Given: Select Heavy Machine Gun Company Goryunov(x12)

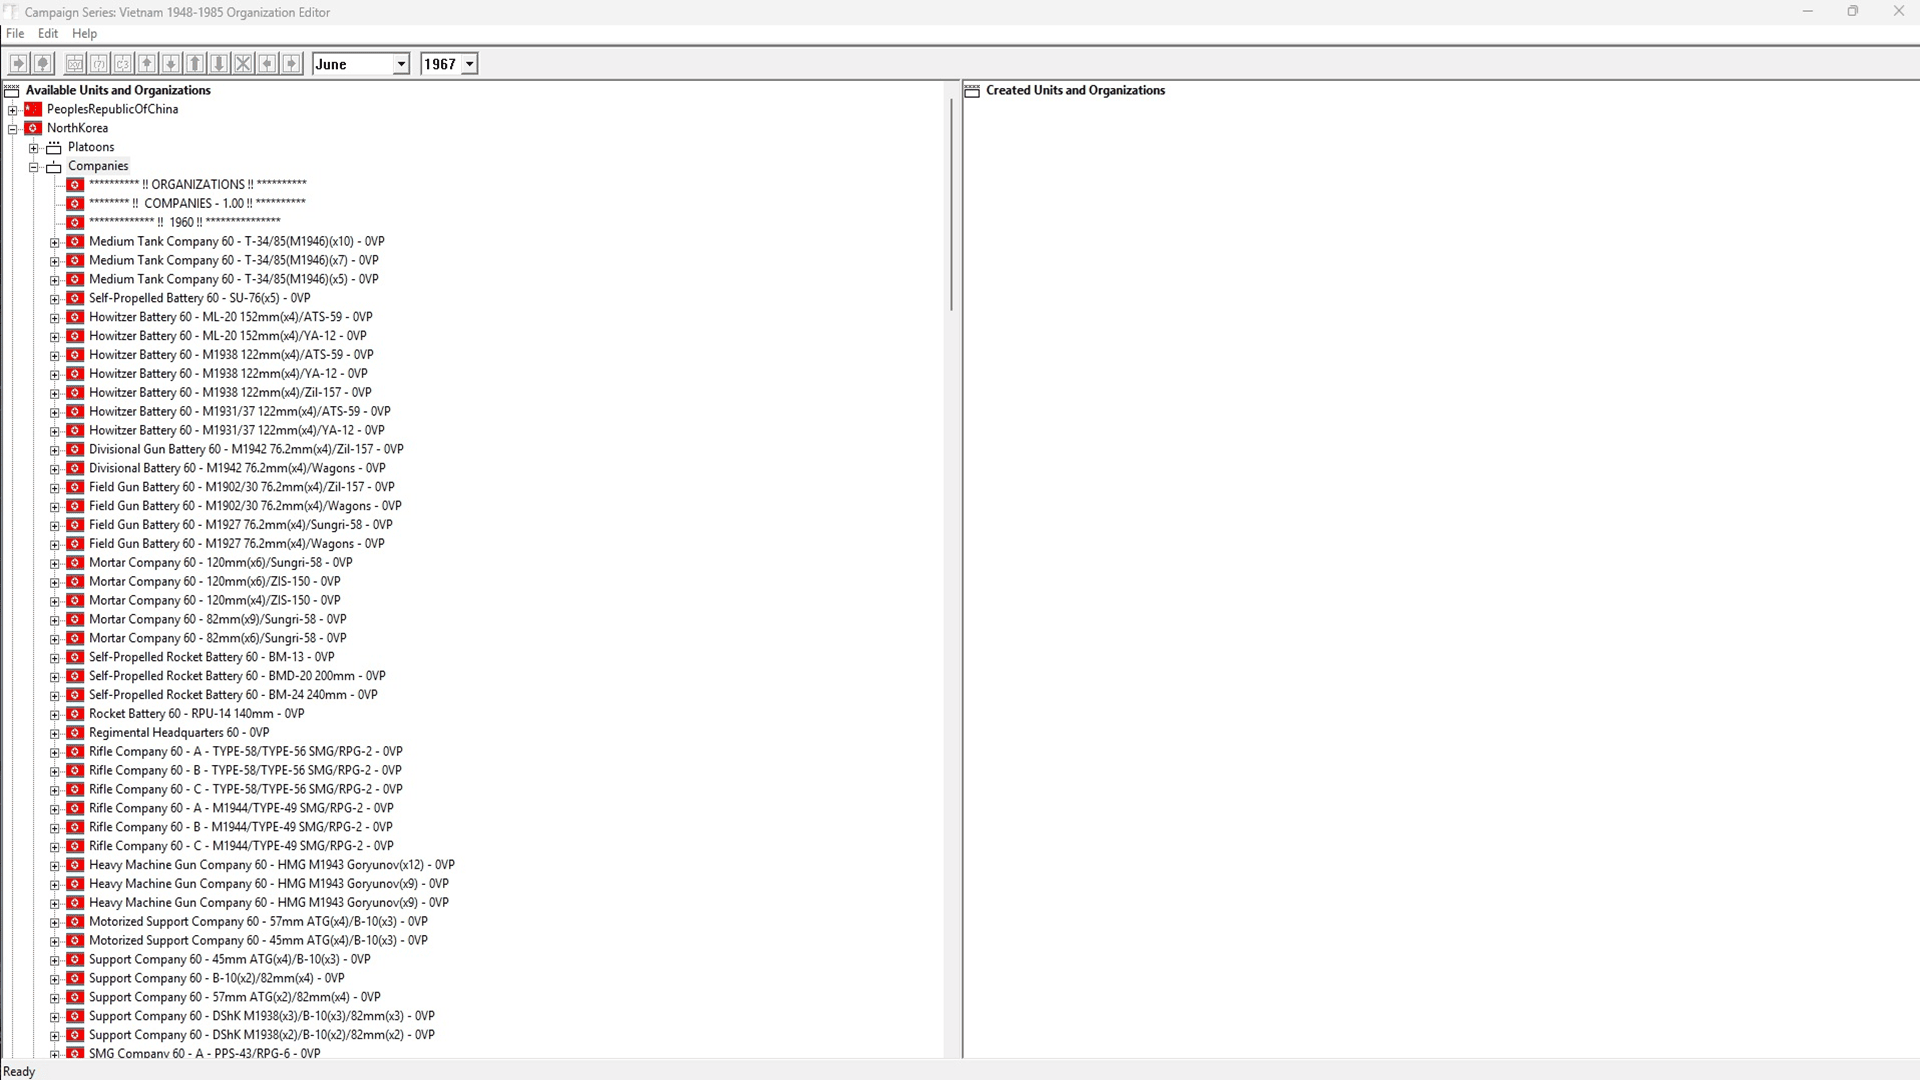Looking at the screenshot, I should pos(271,865).
